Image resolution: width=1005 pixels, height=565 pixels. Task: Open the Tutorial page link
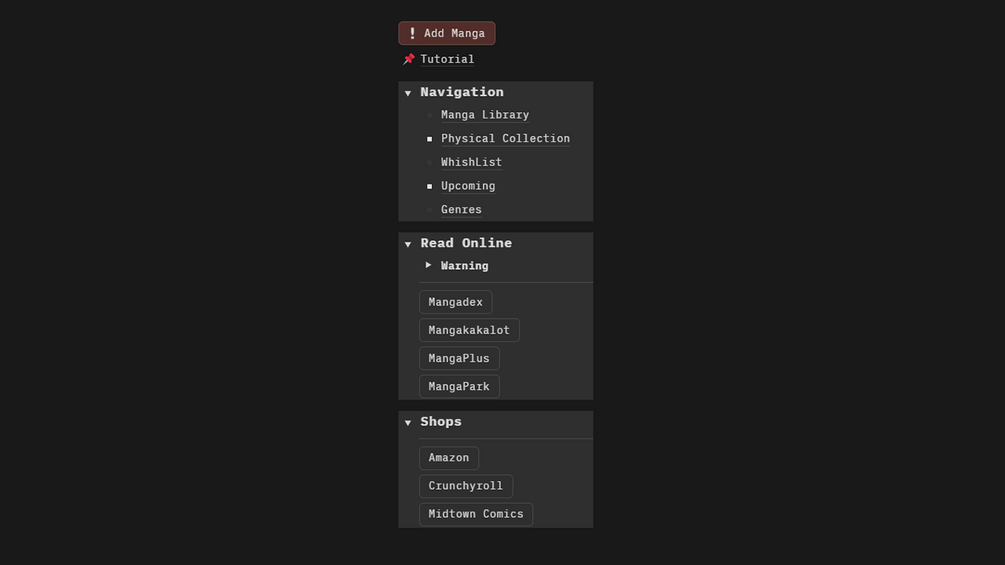click(447, 59)
